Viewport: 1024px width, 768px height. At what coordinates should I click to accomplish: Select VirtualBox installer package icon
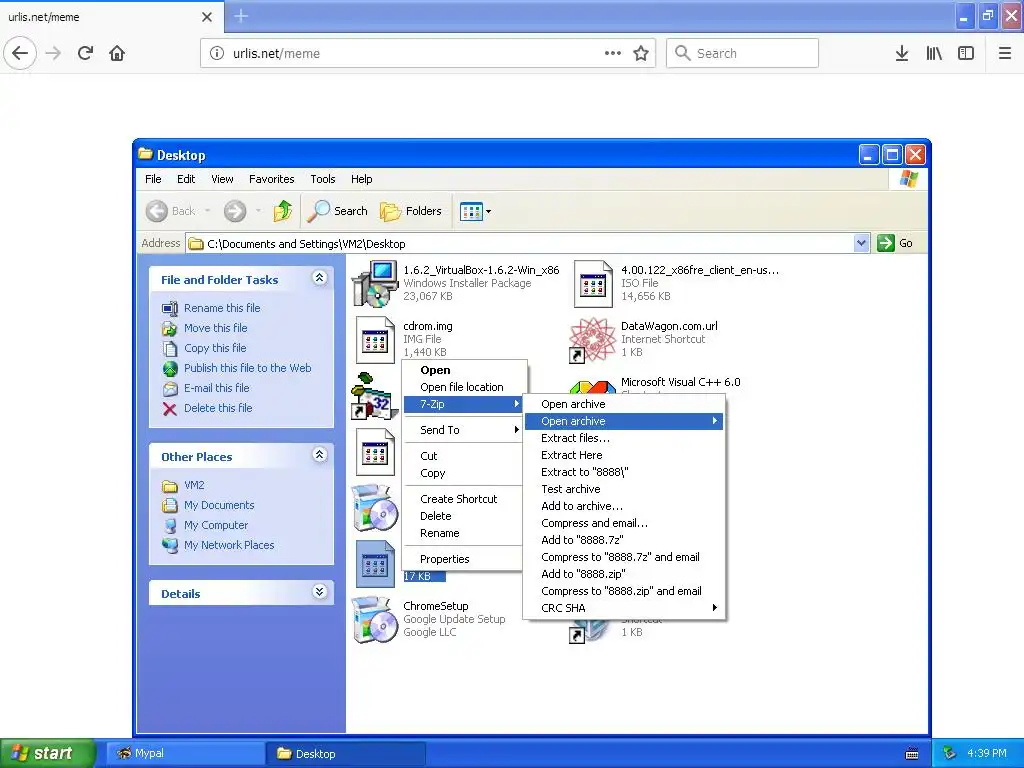tap(375, 283)
